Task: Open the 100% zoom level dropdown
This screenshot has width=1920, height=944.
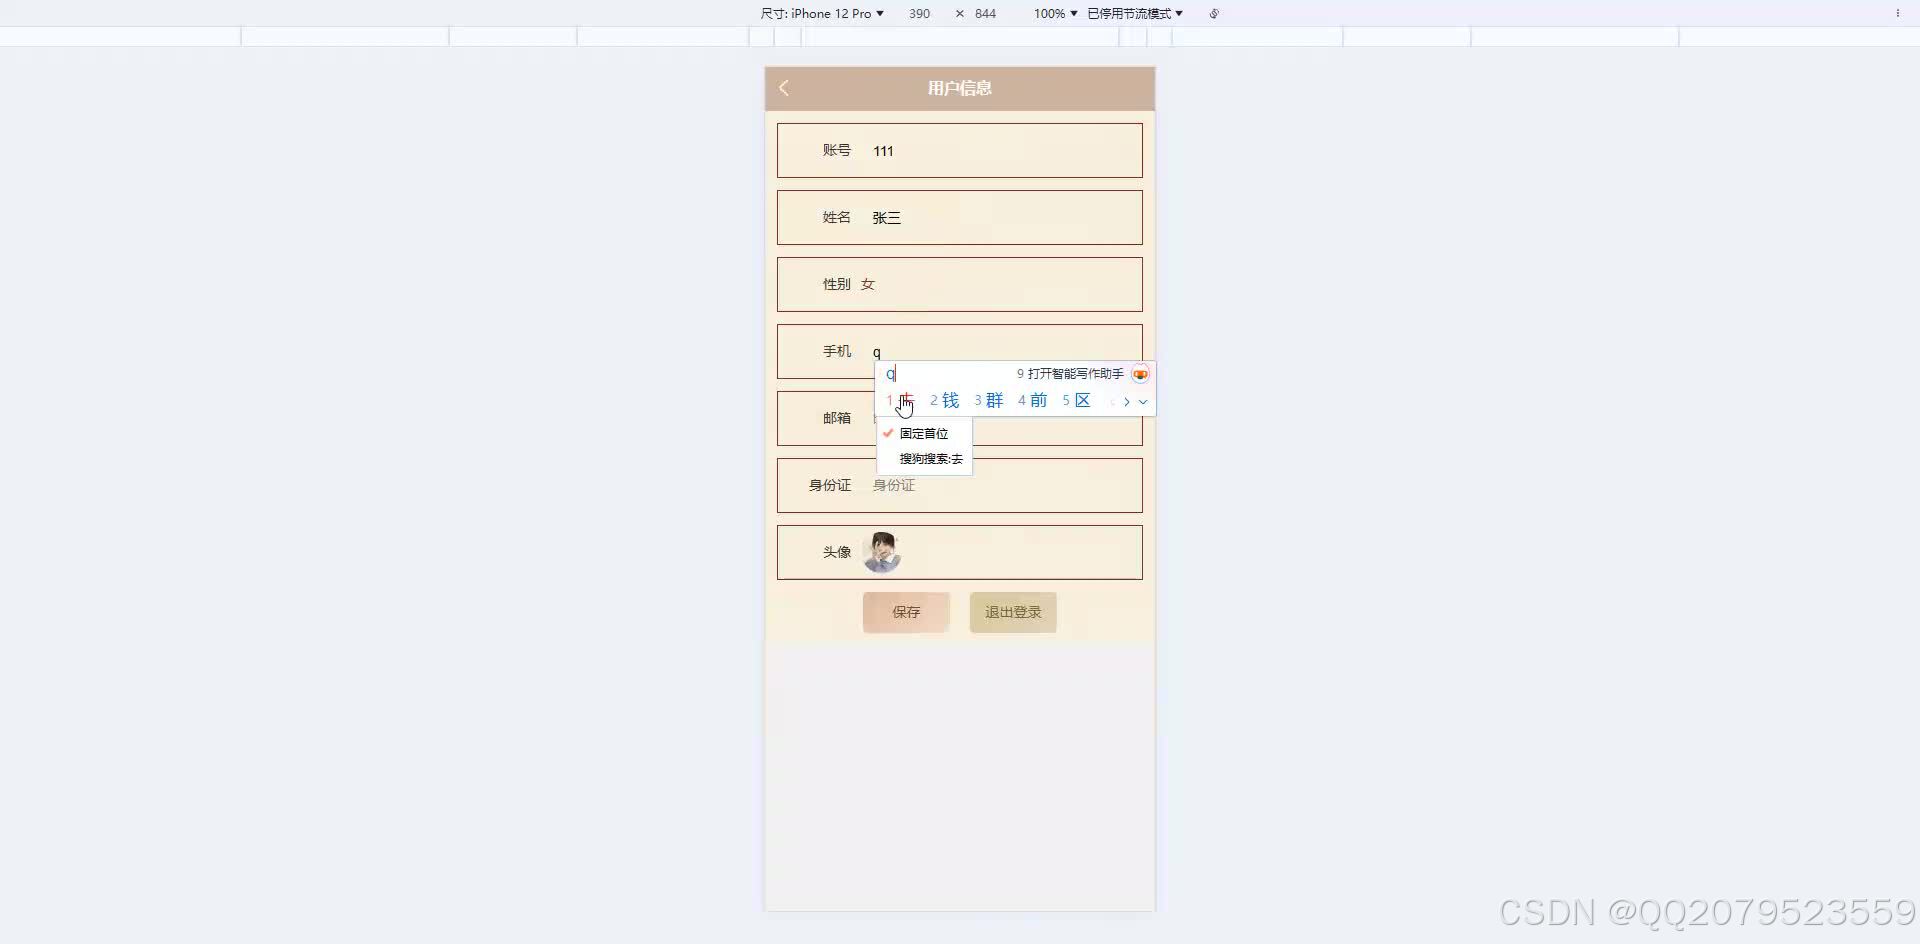Action: [1054, 13]
